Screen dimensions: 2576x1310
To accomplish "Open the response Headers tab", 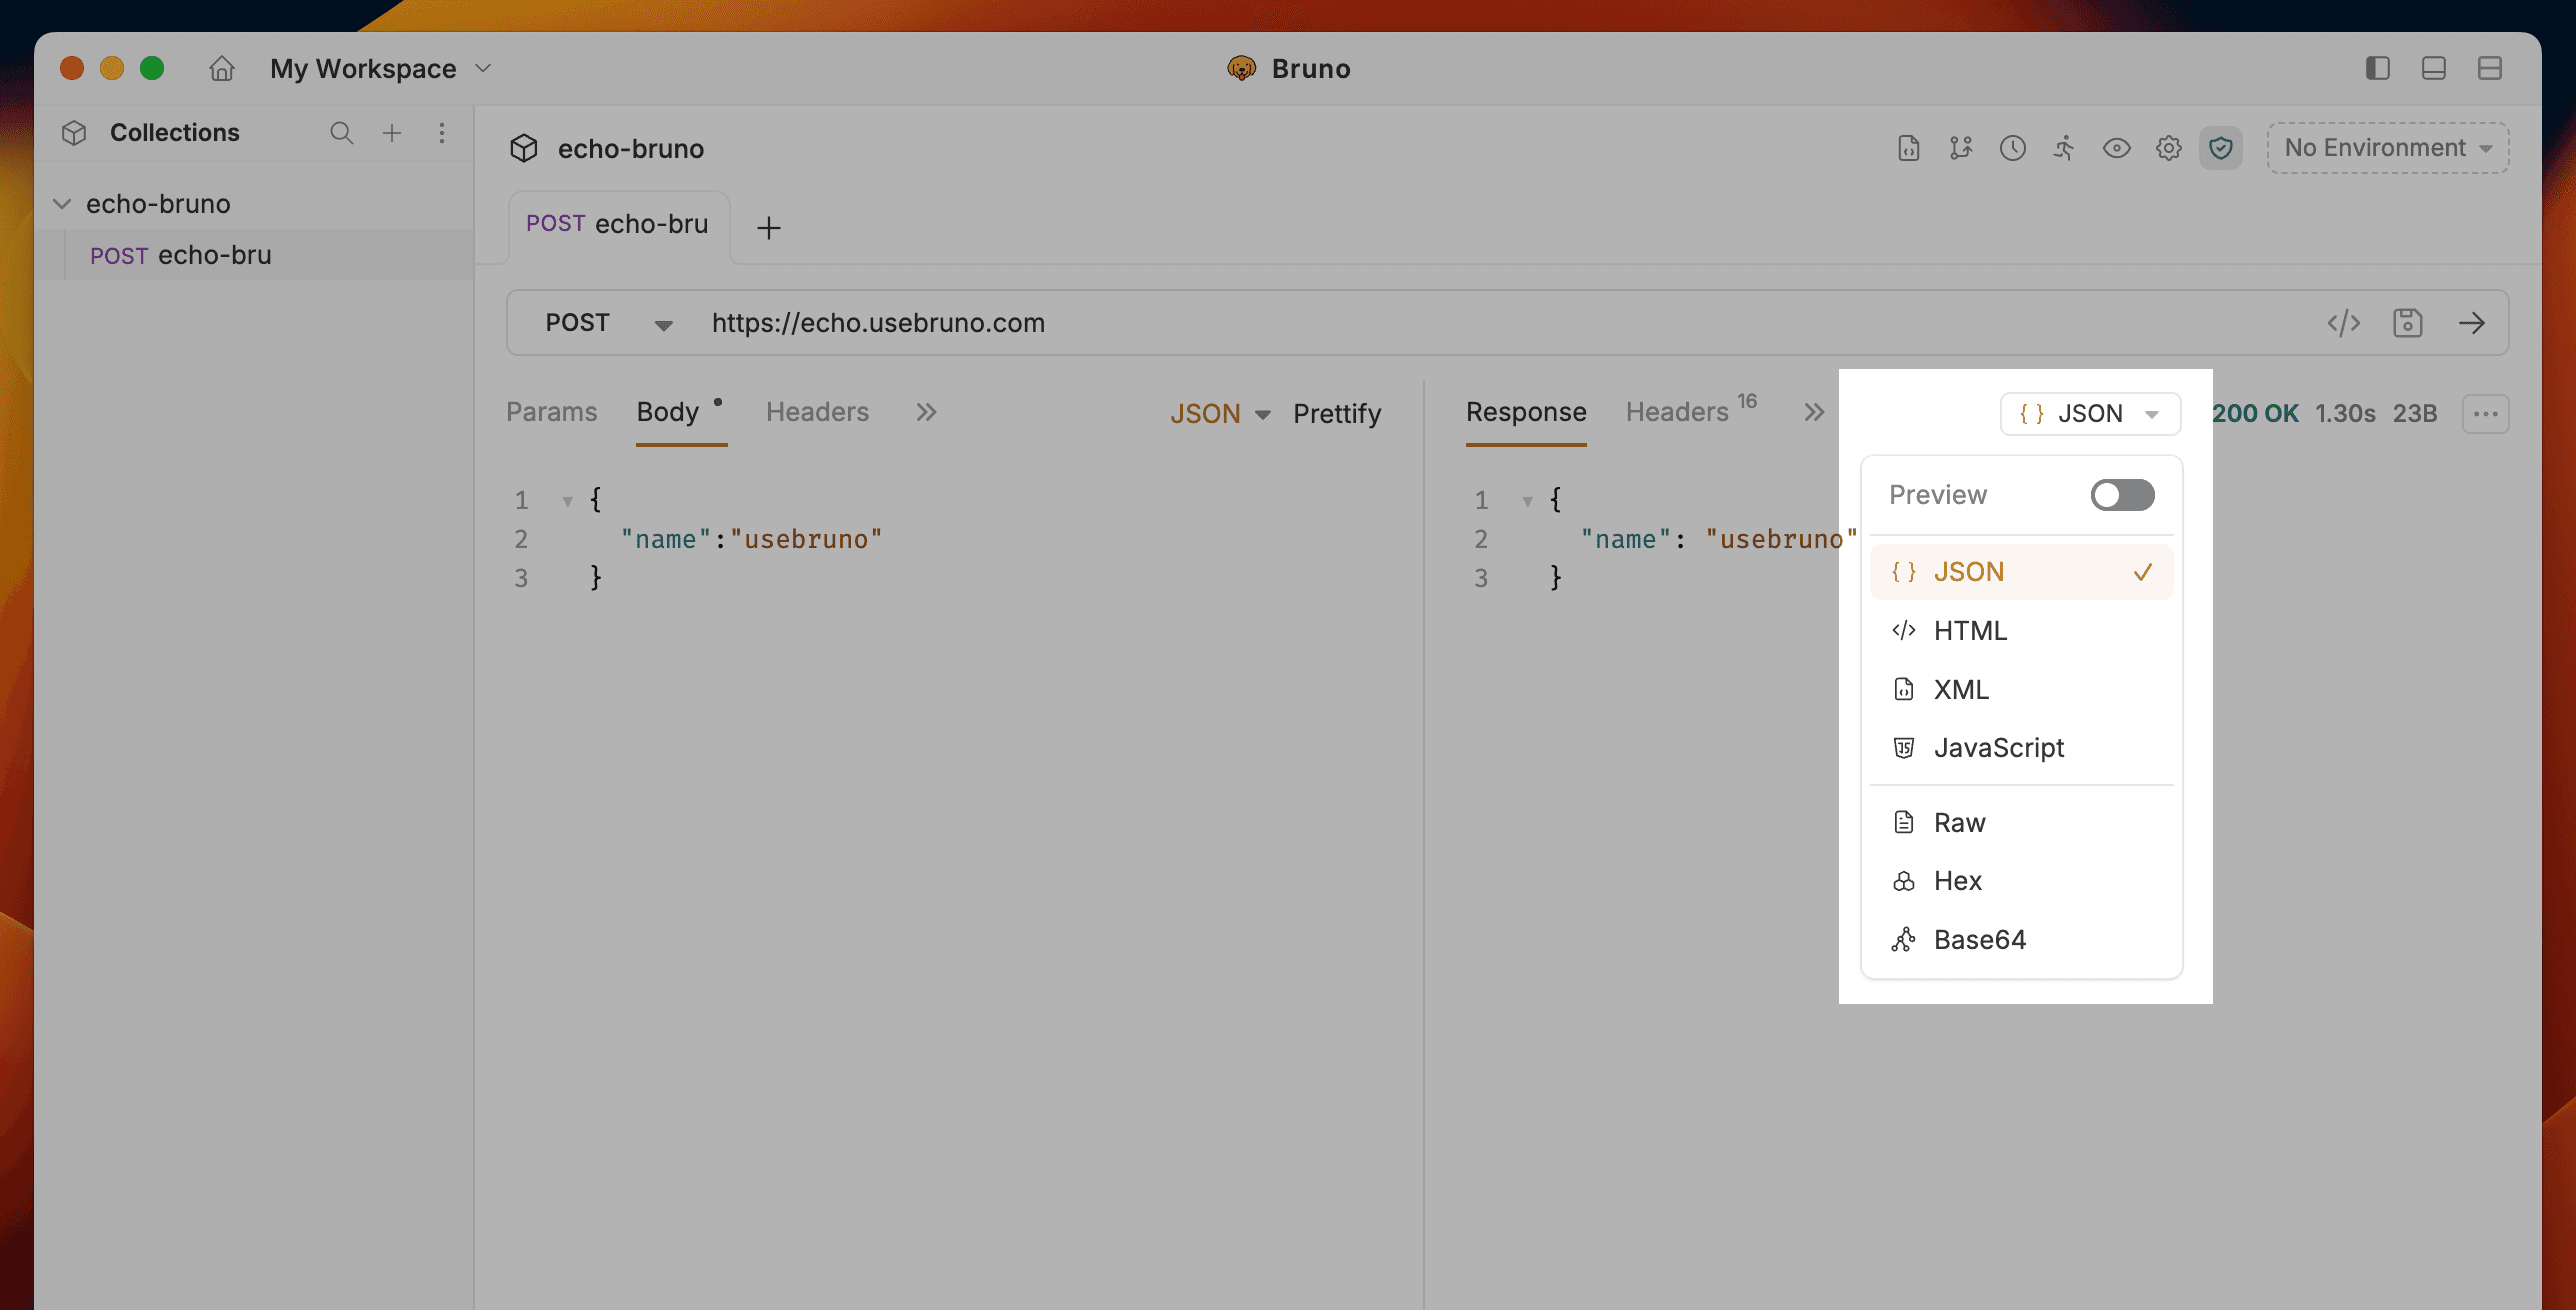I will click(x=1678, y=411).
